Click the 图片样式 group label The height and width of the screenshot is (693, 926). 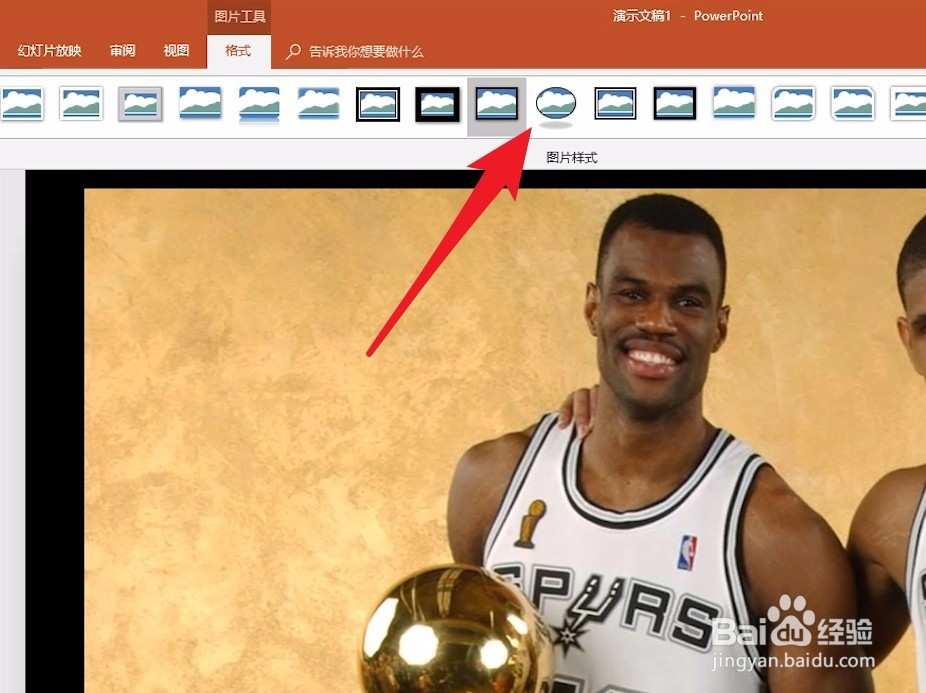(x=572, y=157)
